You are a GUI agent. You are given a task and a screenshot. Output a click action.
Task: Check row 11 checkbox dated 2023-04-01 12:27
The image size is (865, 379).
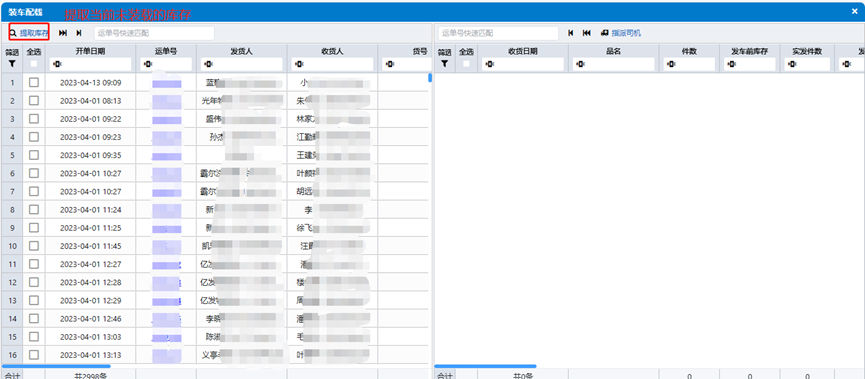pyautogui.click(x=34, y=264)
